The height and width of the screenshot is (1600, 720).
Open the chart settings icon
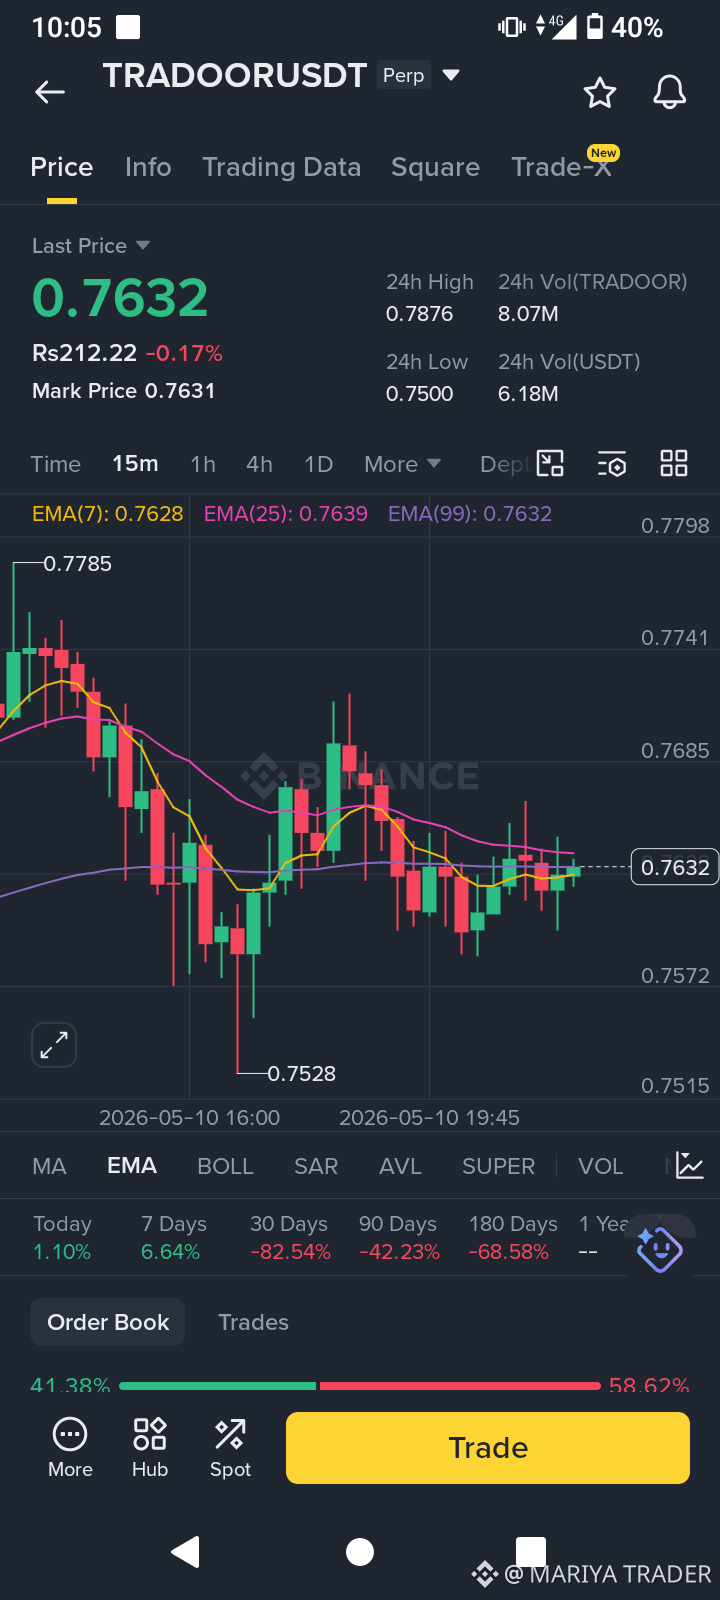point(612,464)
